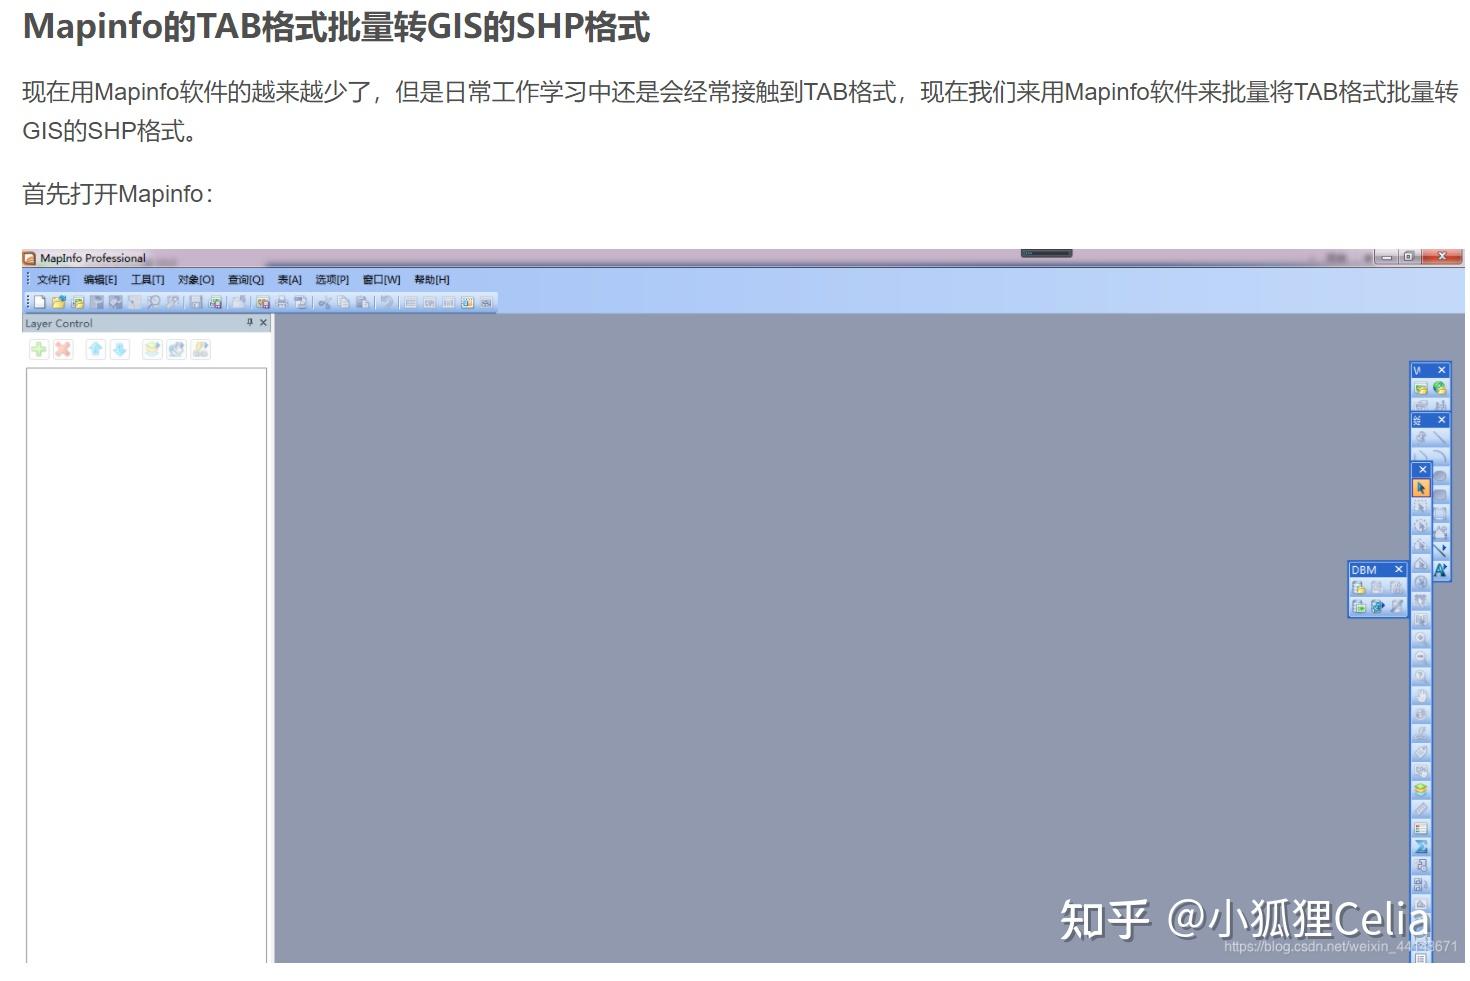Screen dimensions: 1470x981
Task: Toggle auto-hide pin on Layer Control panel
Action: click(x=250, y=322)
